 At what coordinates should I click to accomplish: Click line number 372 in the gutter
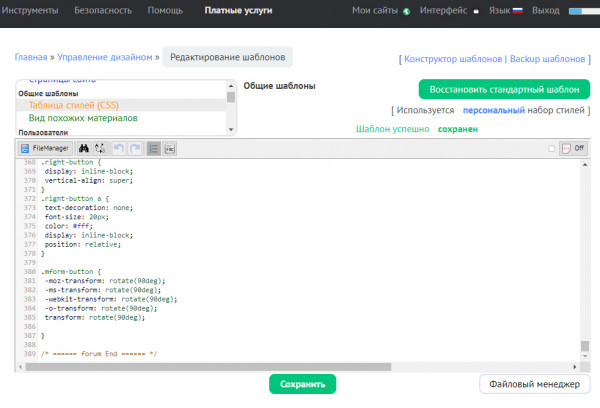29,199
